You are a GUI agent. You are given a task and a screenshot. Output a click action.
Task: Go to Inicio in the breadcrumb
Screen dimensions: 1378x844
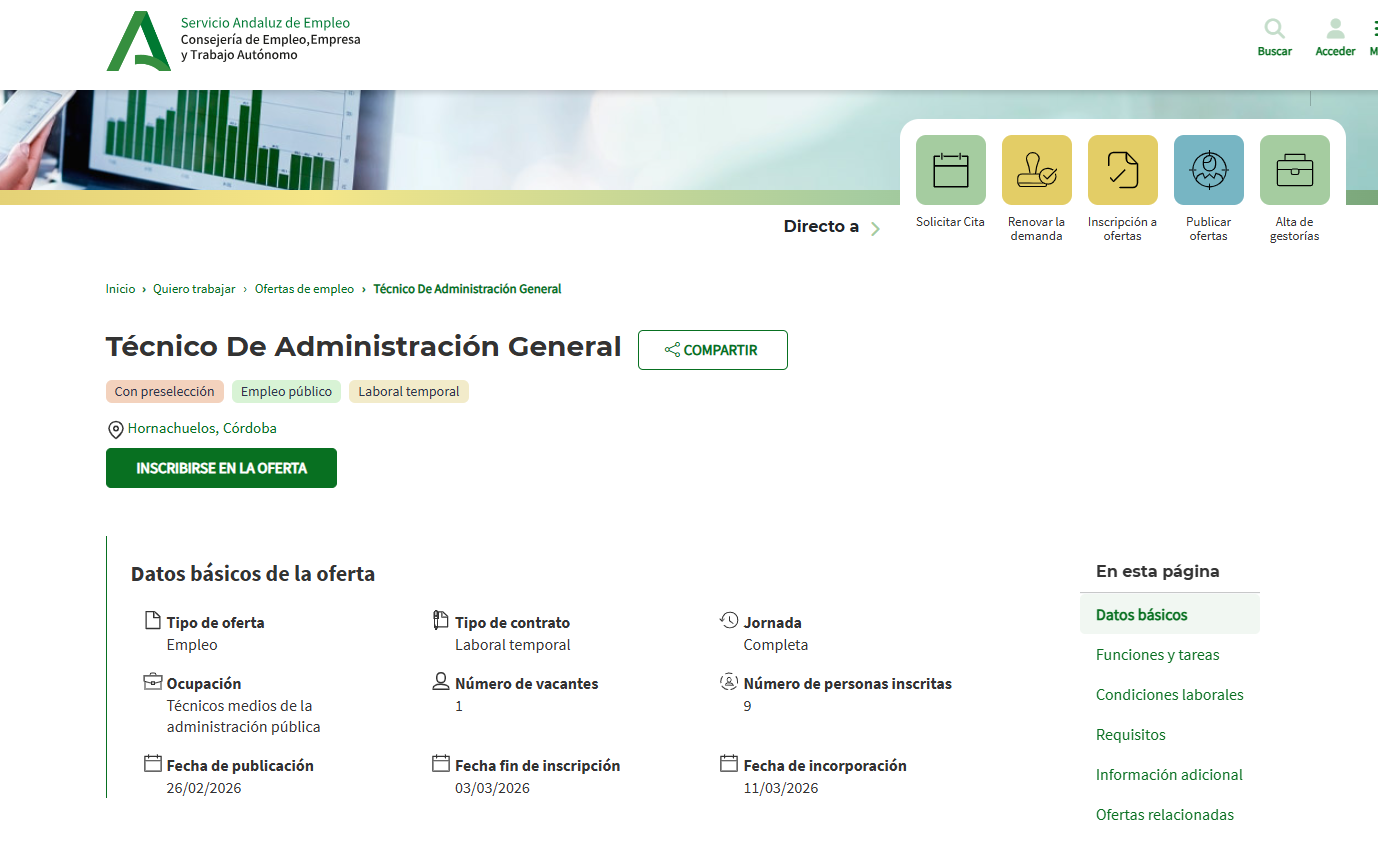(x=120, y=289)
